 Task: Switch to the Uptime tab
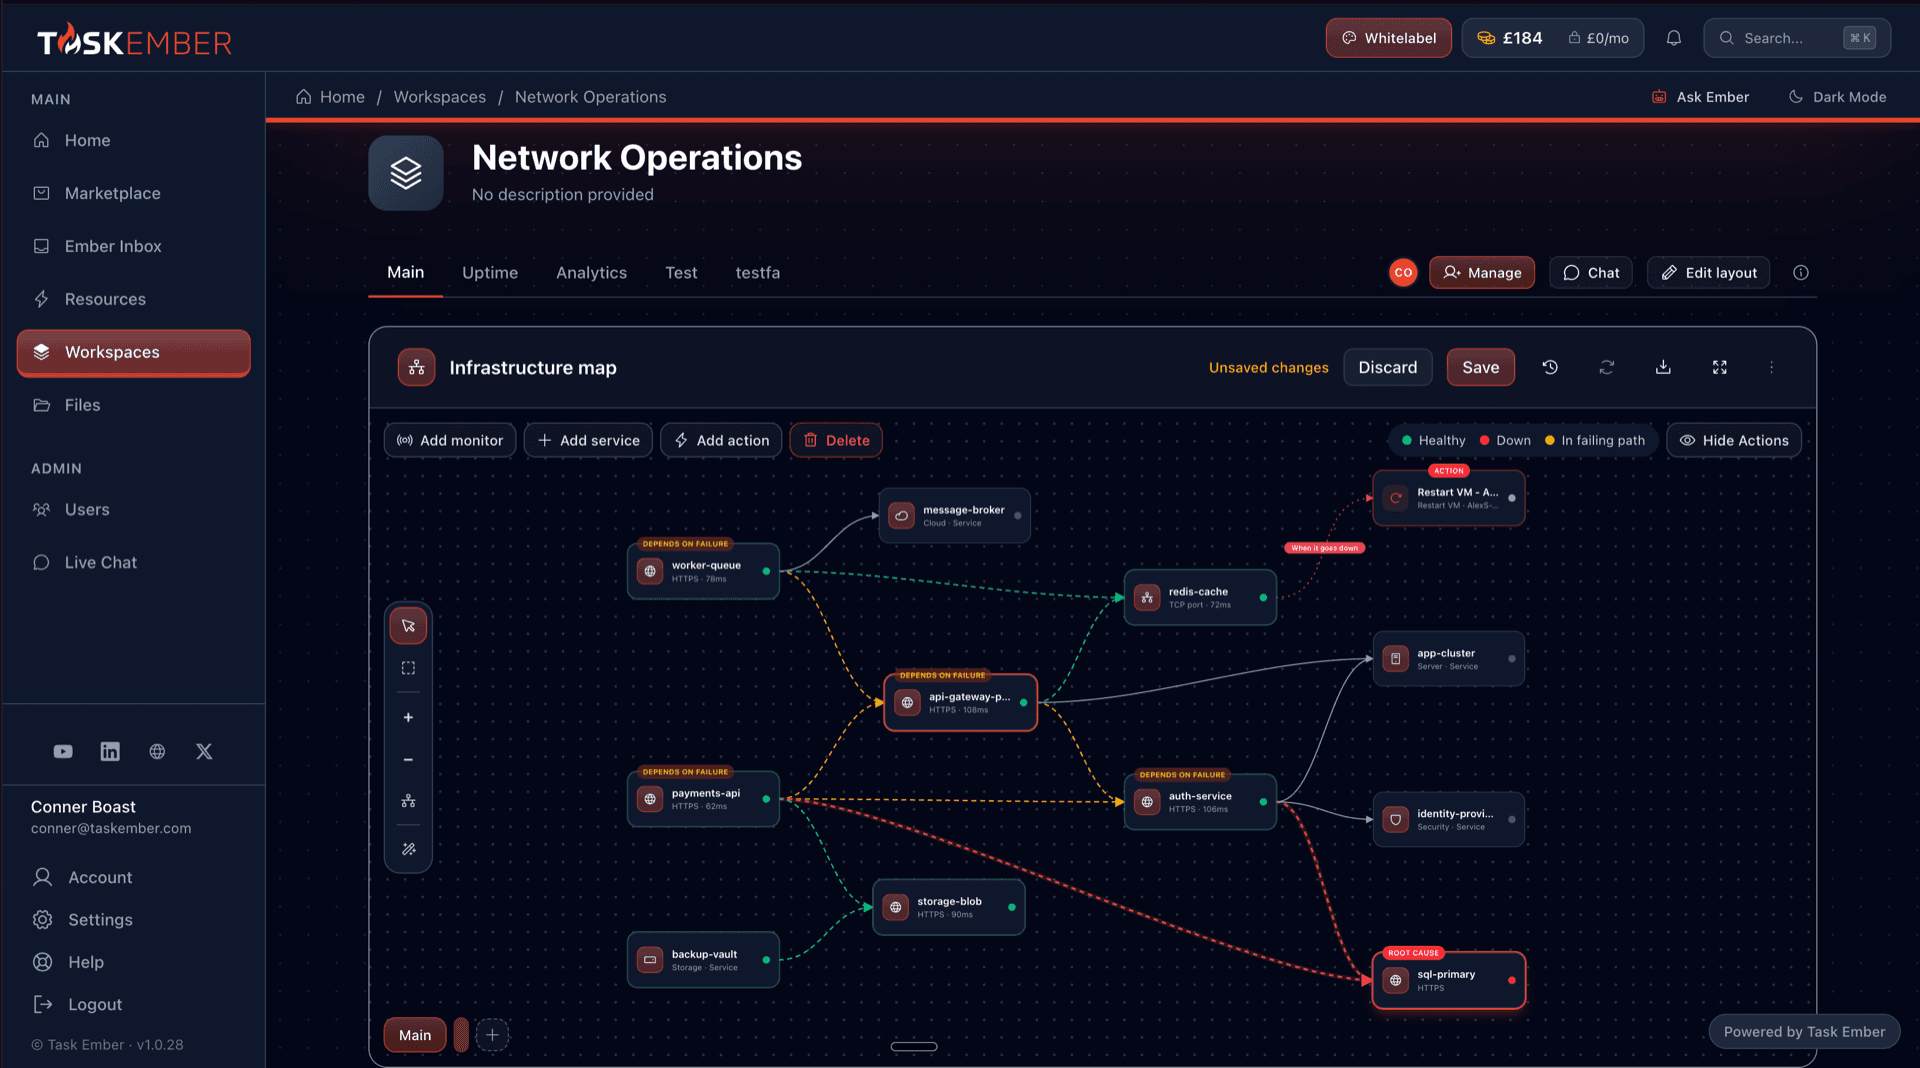[x=490, y=273]
